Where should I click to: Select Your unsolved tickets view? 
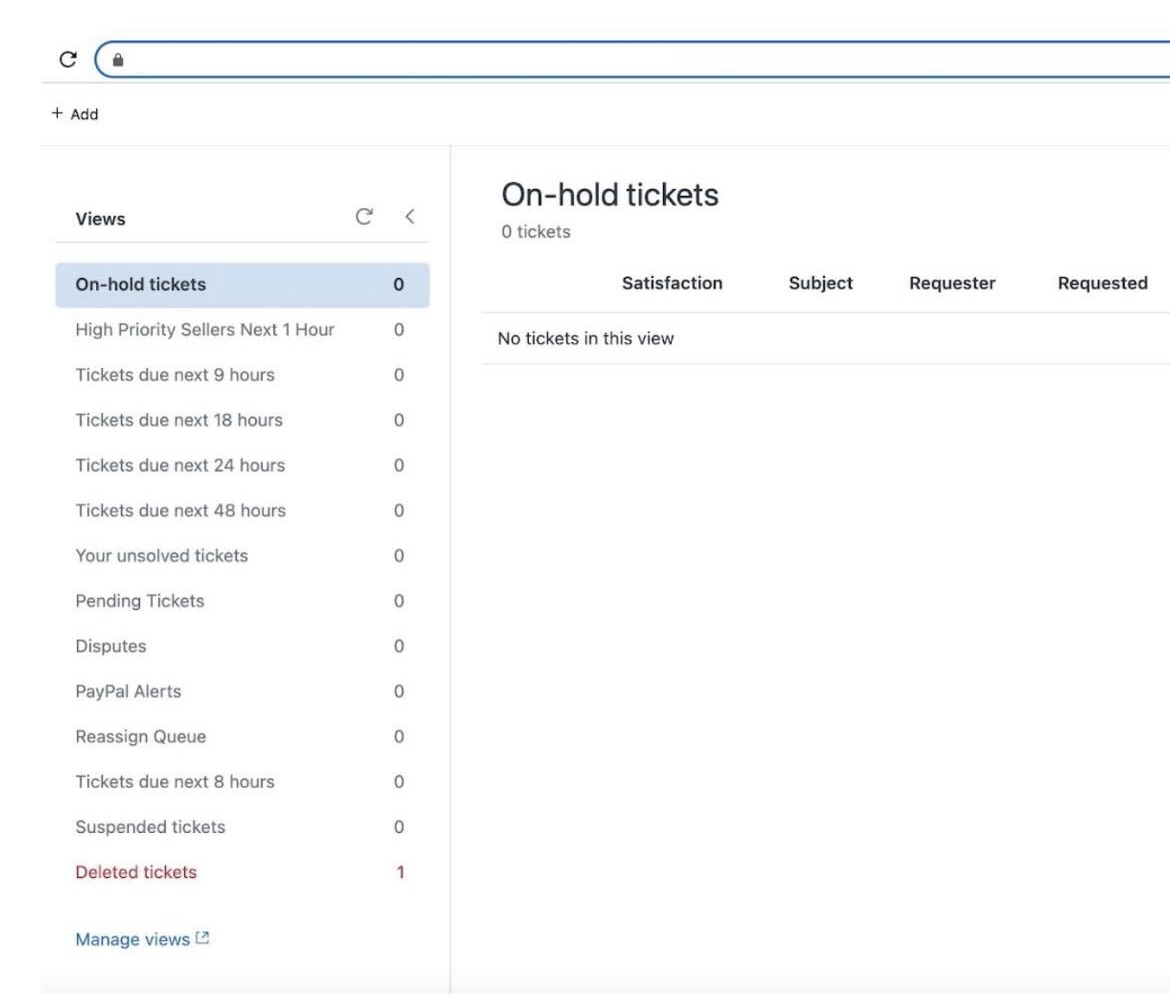[243, 556]
